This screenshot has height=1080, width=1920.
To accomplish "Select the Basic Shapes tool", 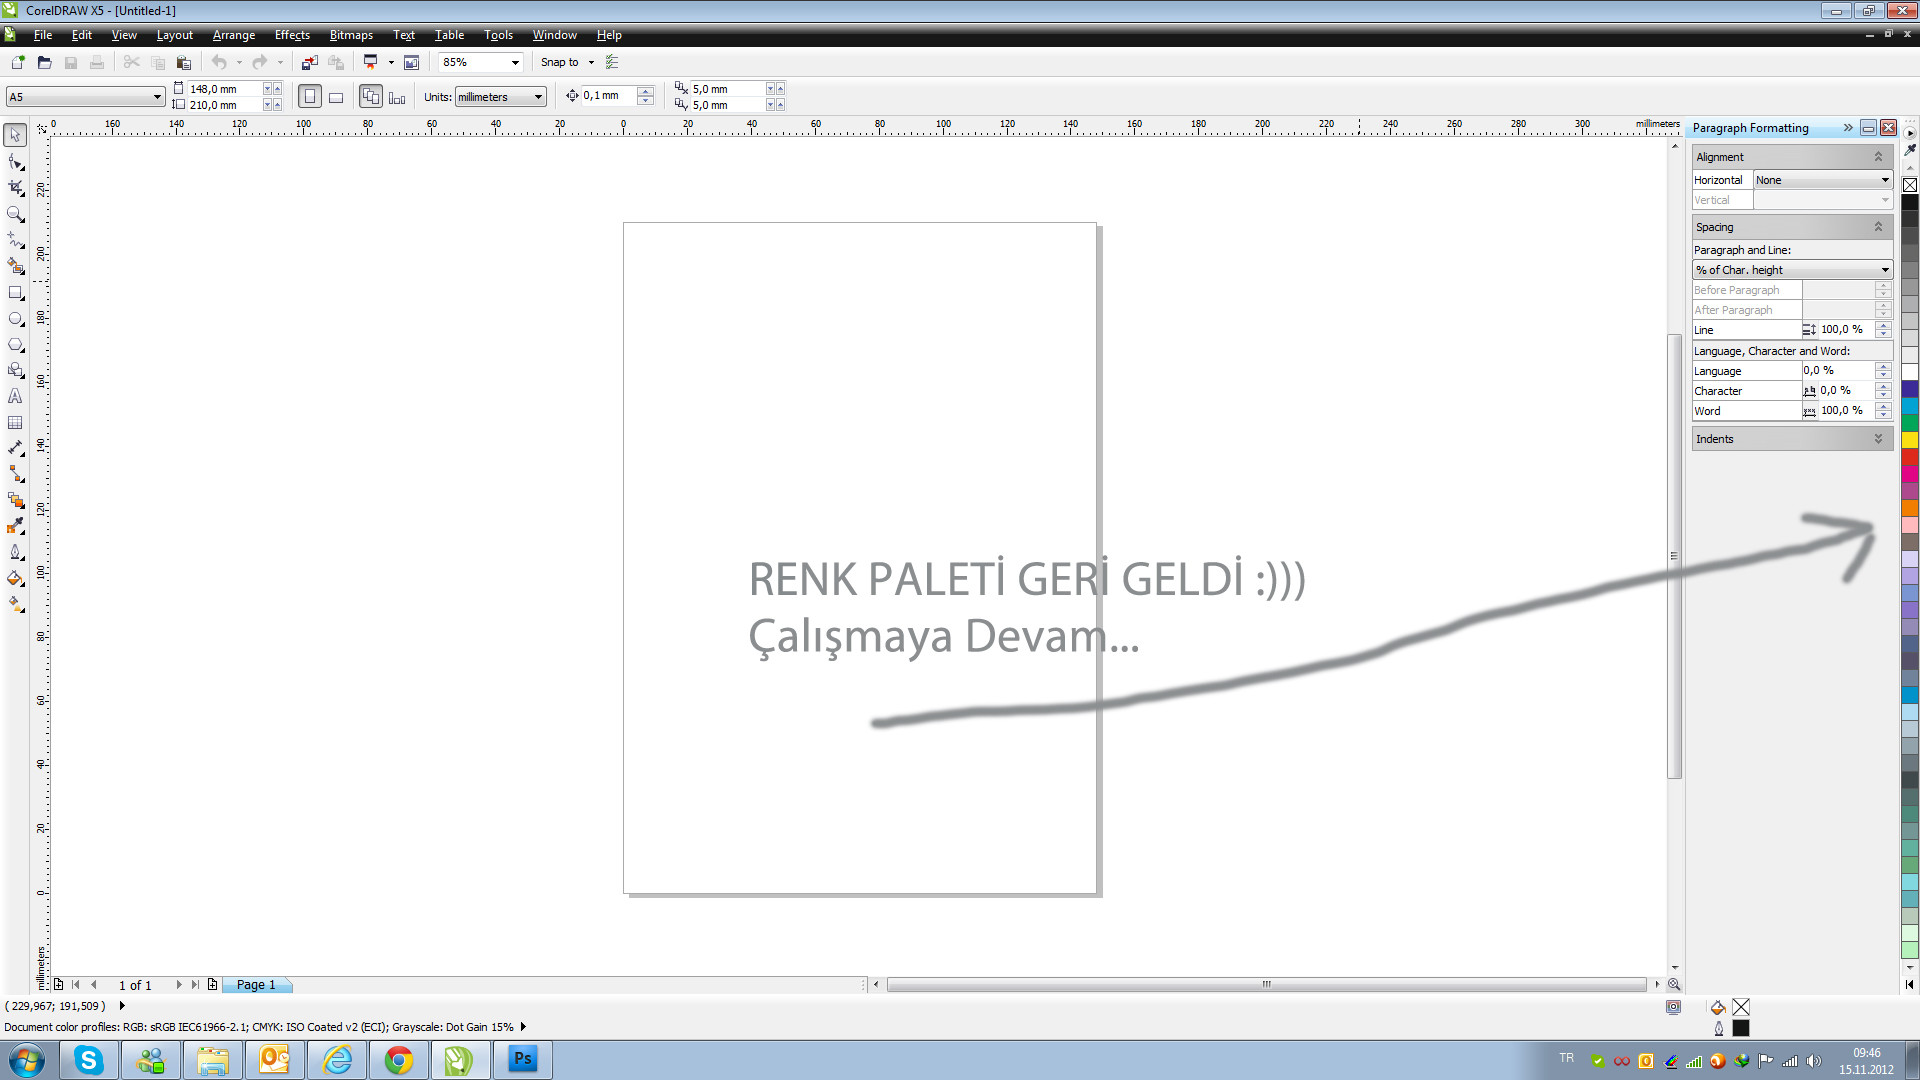I will pos(15,371).
